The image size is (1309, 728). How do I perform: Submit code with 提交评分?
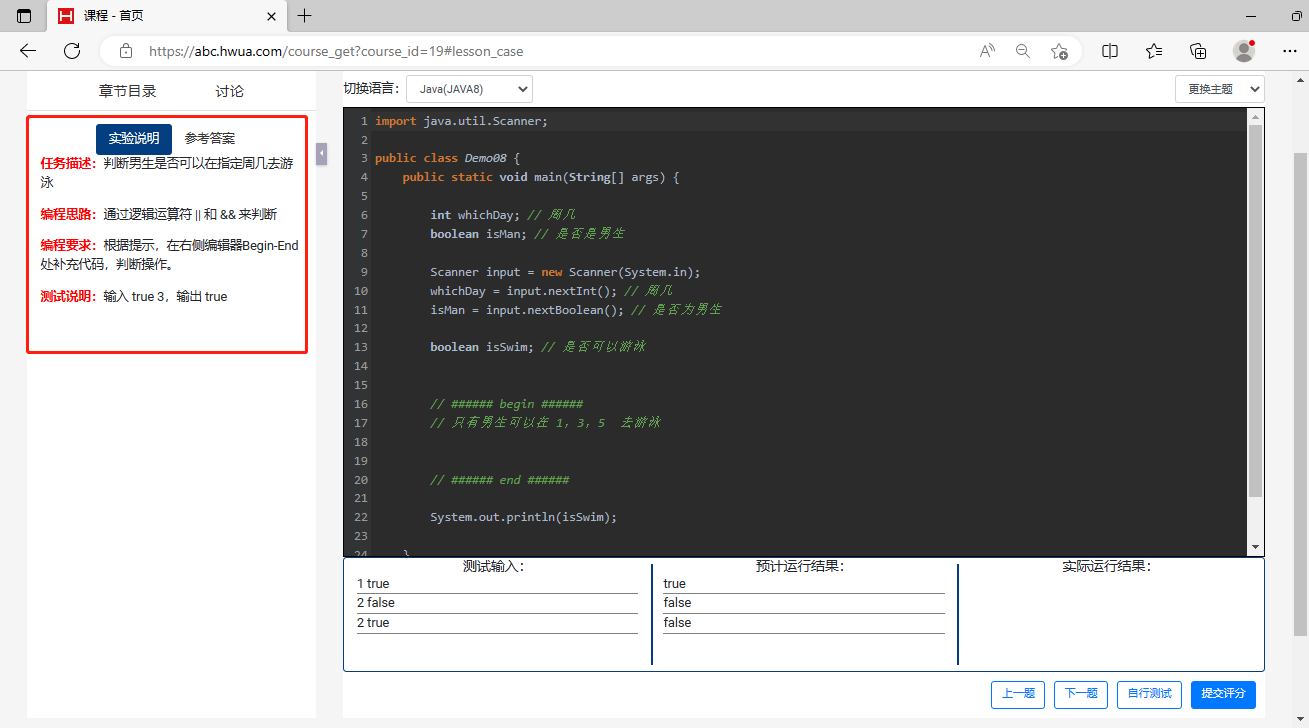[1224, 694]
